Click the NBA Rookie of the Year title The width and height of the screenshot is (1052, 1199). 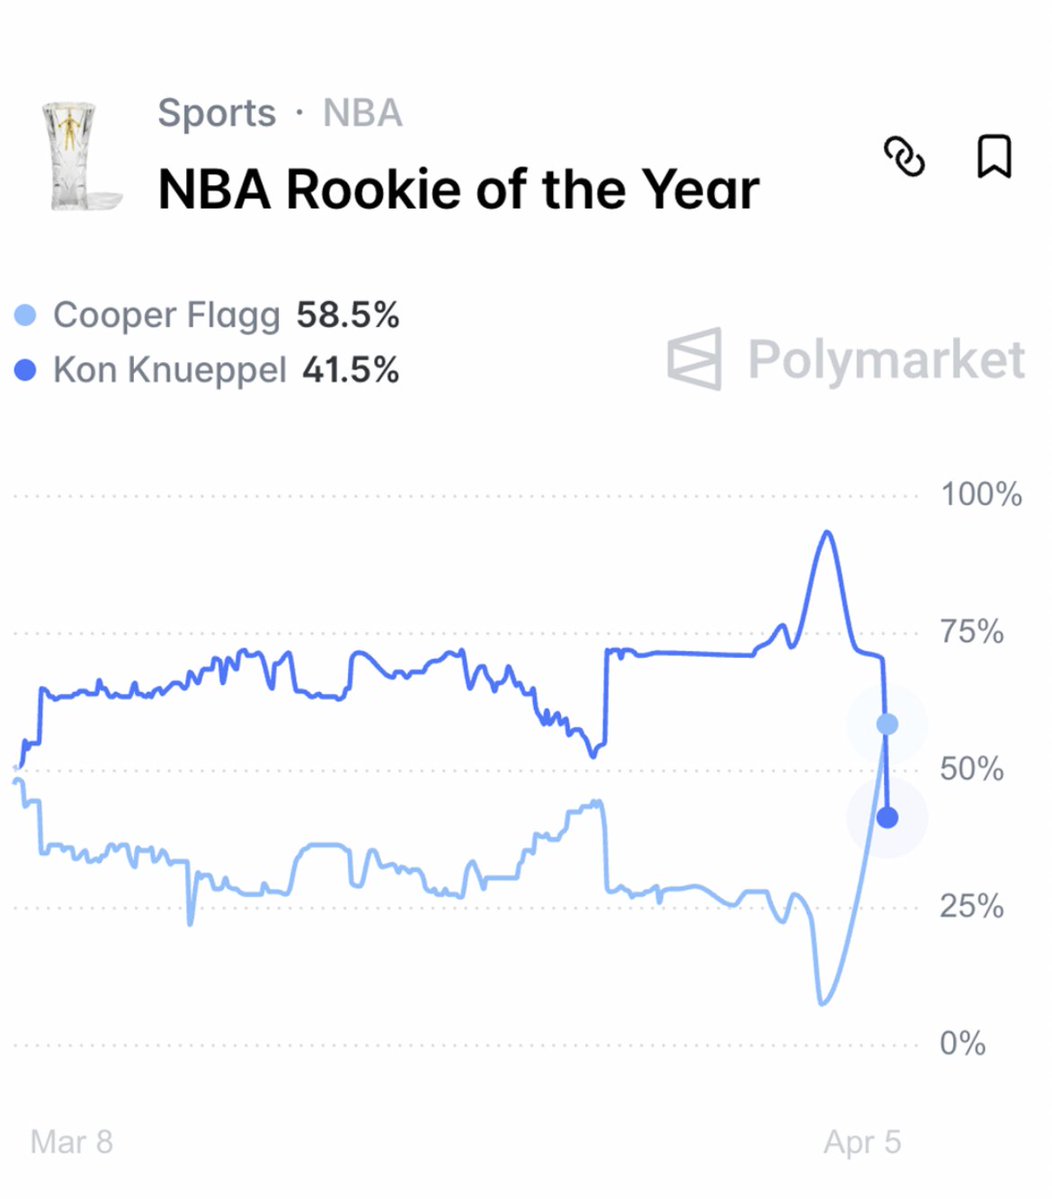pos(459,189)
